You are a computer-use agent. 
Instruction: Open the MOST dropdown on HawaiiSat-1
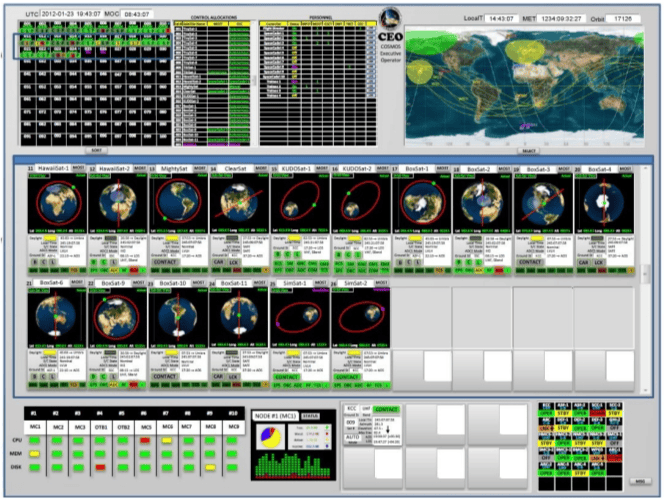[78, 170]
